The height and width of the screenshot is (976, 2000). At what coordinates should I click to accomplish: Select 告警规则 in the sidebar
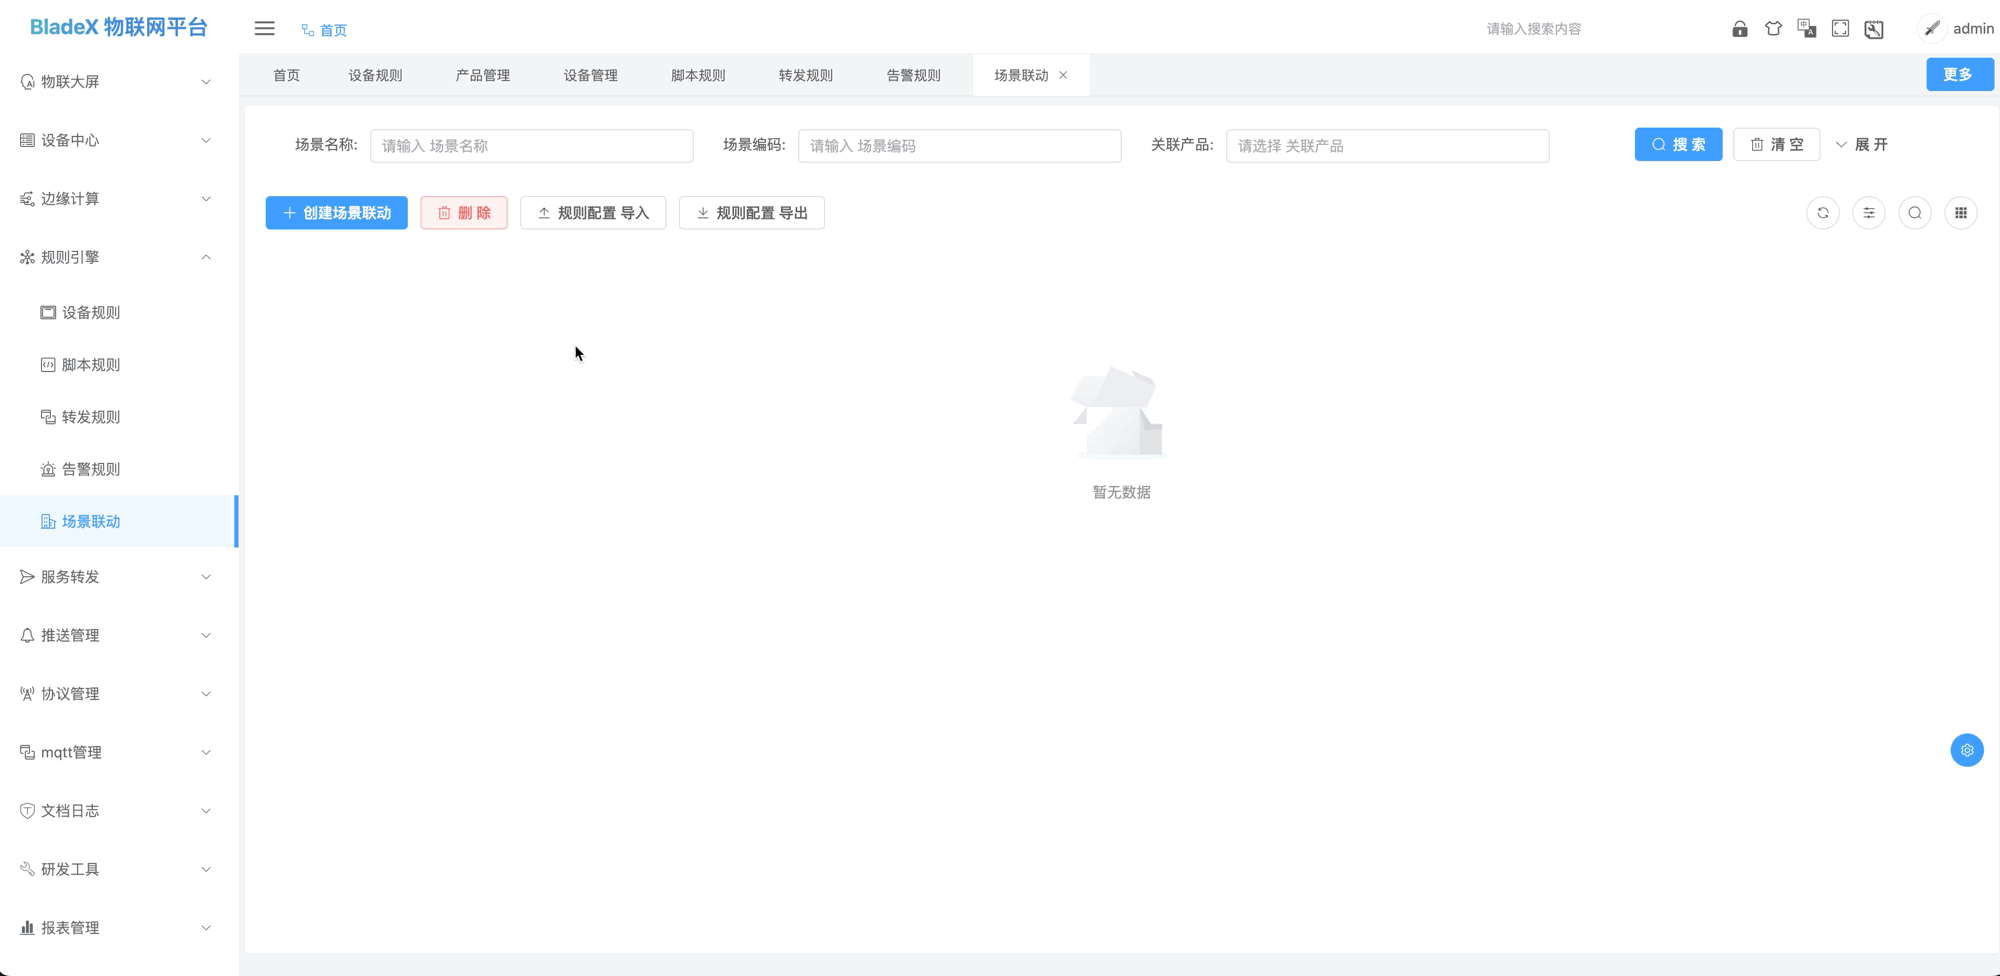(x=91, y=469)
